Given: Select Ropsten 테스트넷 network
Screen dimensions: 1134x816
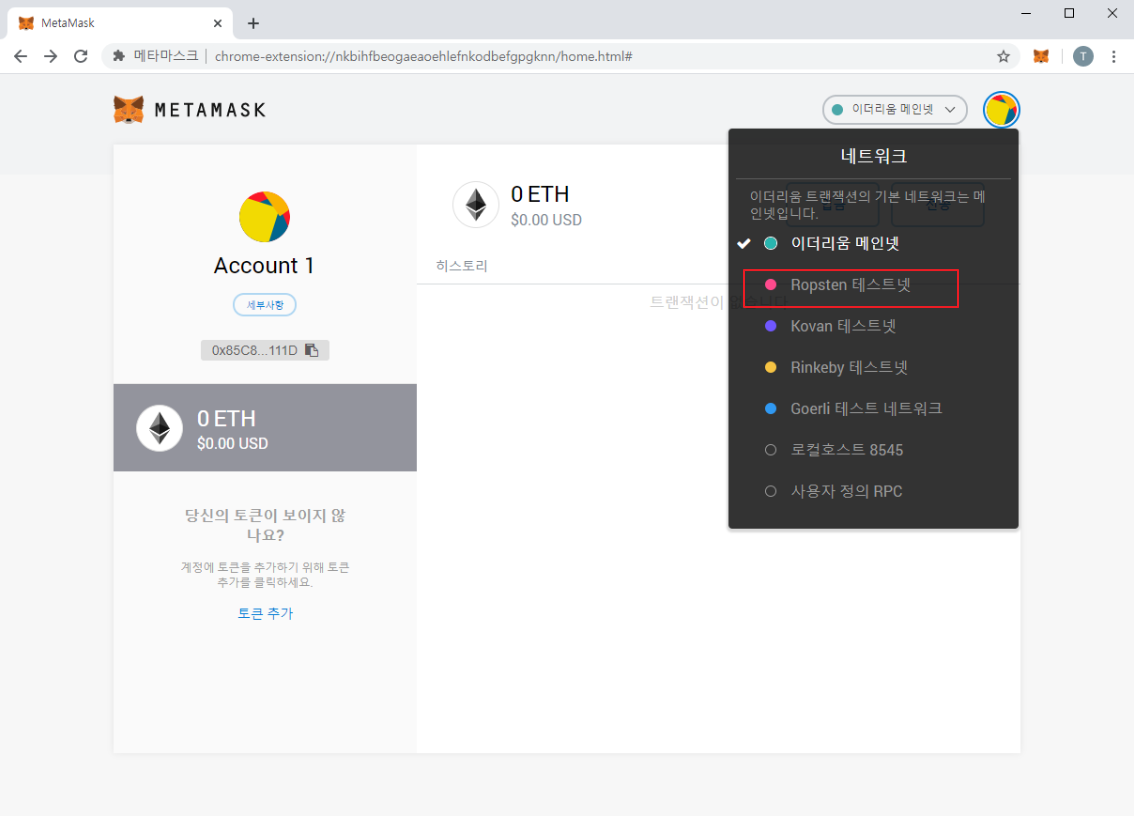Looking at the screenshot, I should tap(873, 285).
